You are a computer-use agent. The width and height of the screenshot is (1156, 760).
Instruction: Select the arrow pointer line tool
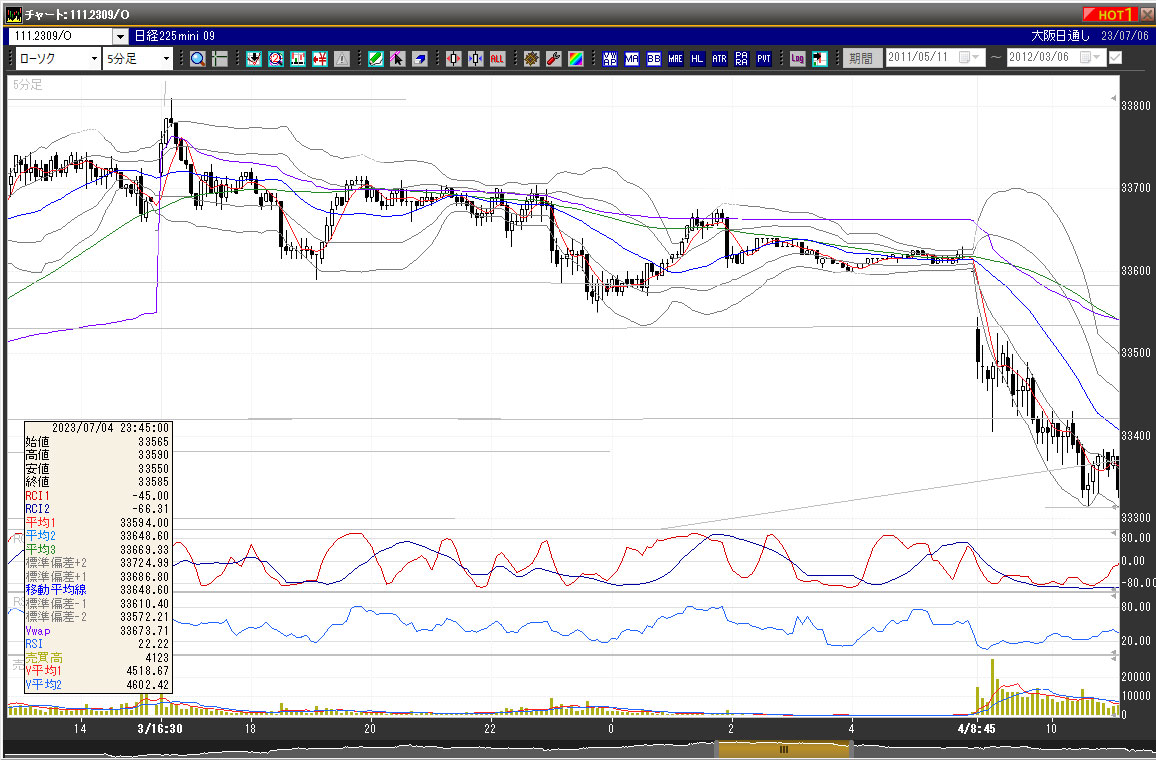click(x=398, y=59)
